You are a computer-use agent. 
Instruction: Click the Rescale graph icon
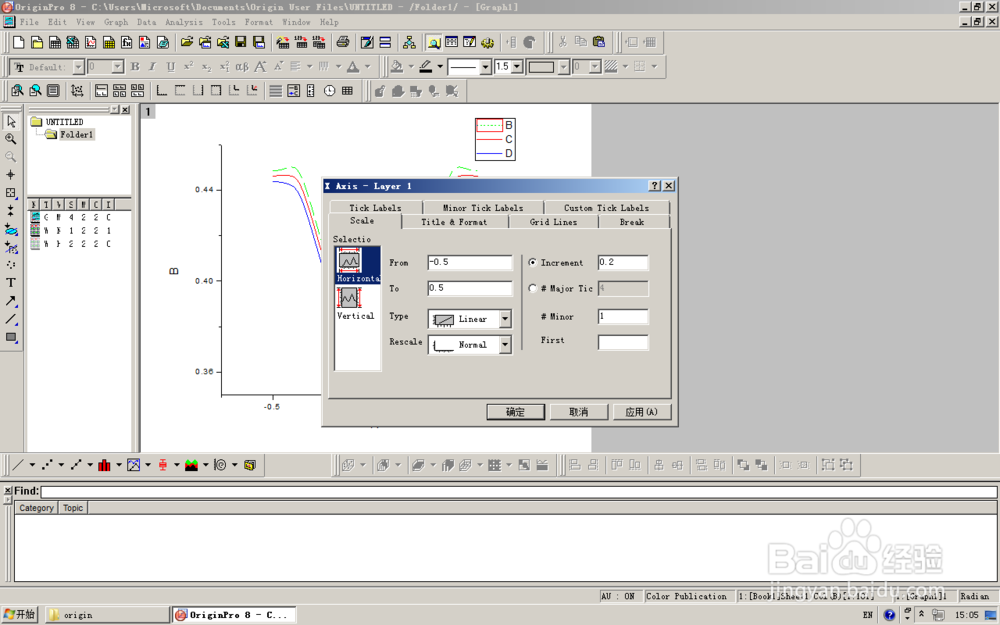(77, 91)
